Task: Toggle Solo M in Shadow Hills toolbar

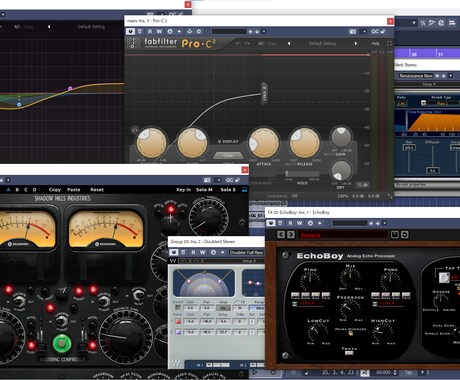Action: pyautogui.click(x=204, y=190)
